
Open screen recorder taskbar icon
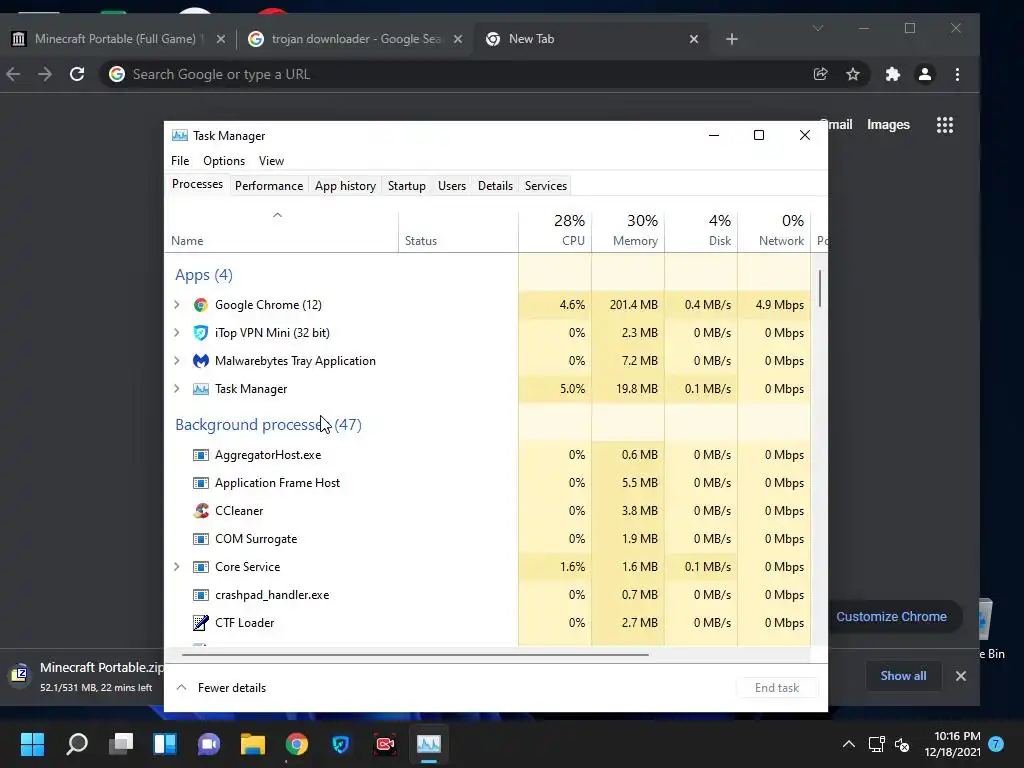point(385,744)
